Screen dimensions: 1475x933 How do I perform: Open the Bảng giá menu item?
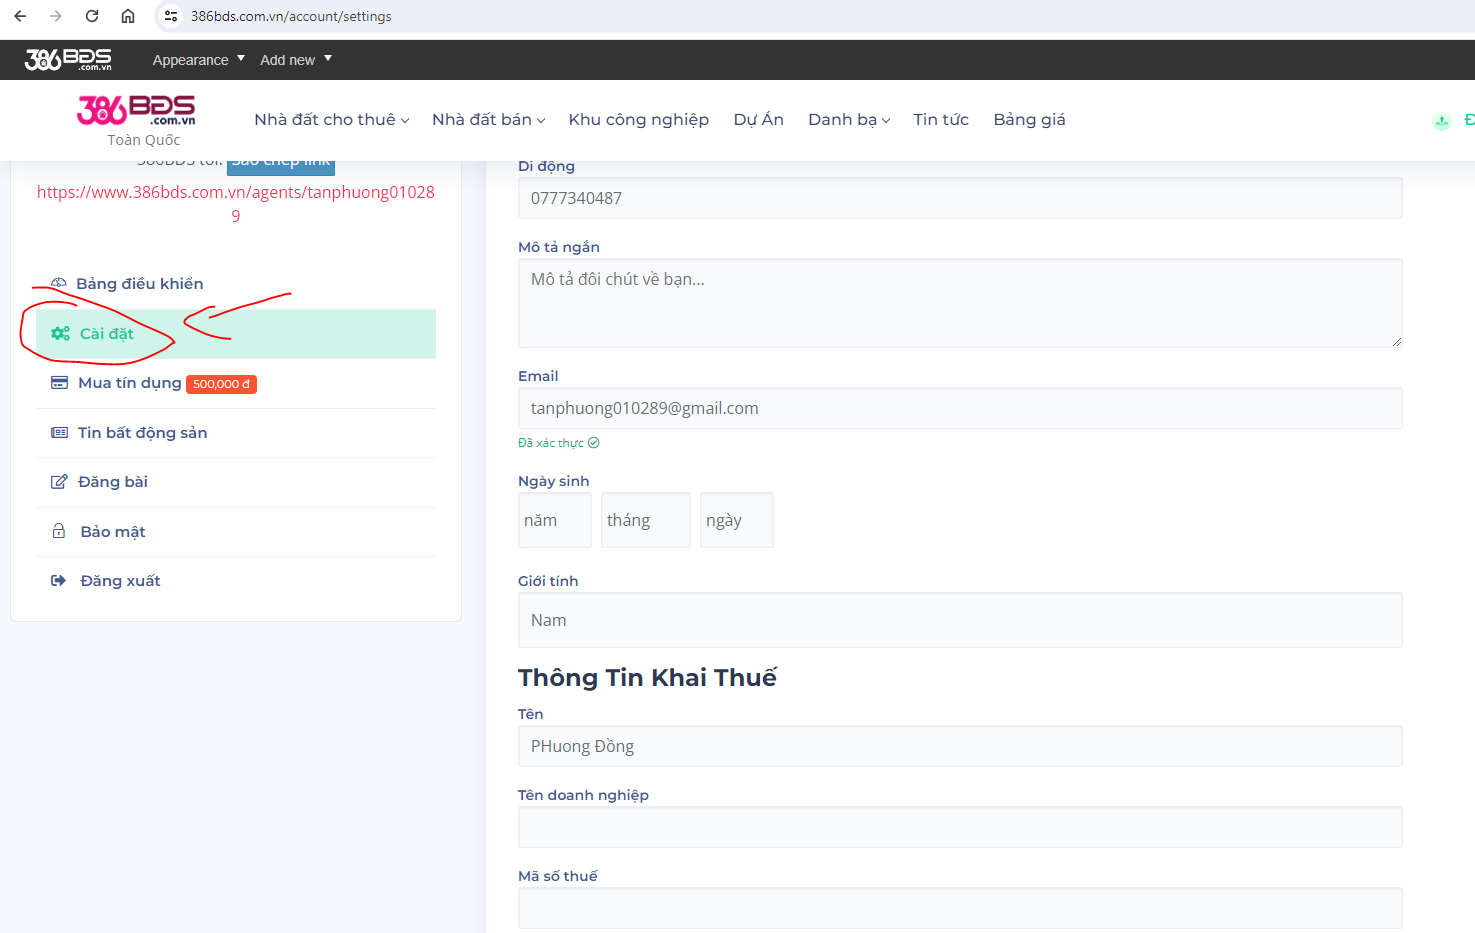(1029, 119)
